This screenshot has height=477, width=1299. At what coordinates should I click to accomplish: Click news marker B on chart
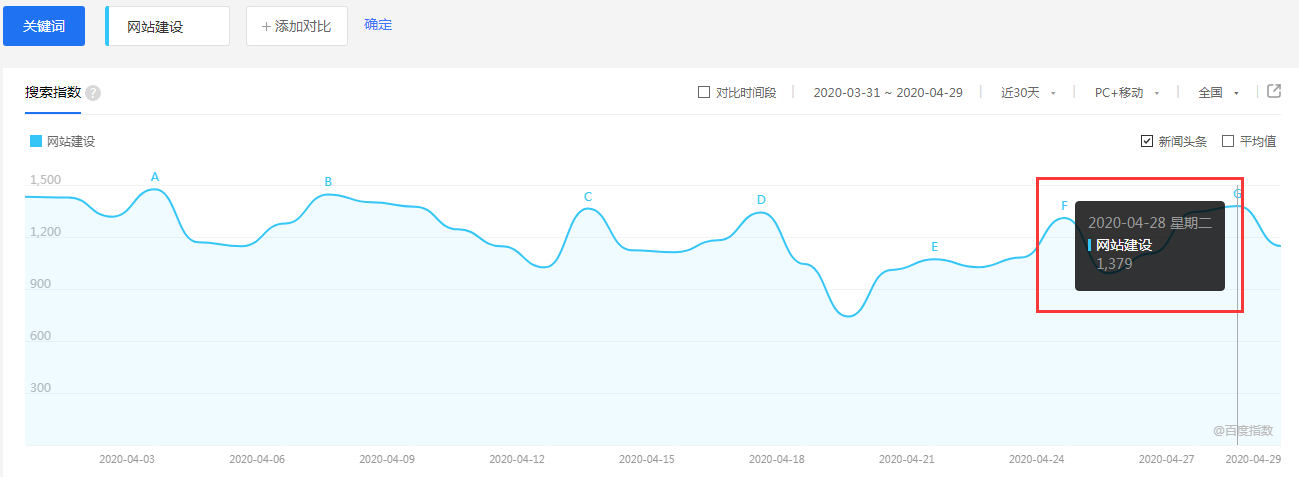(x=328, y=182)
